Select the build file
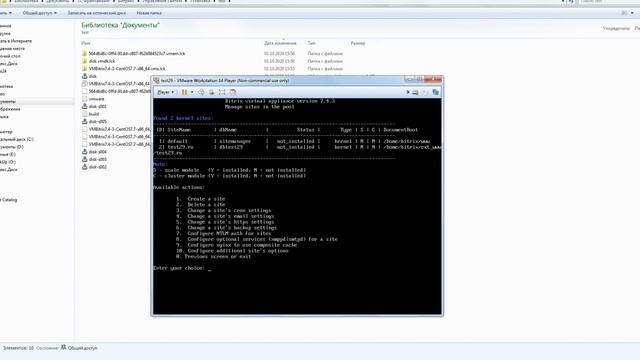640x360 pixels. [91, 114]
